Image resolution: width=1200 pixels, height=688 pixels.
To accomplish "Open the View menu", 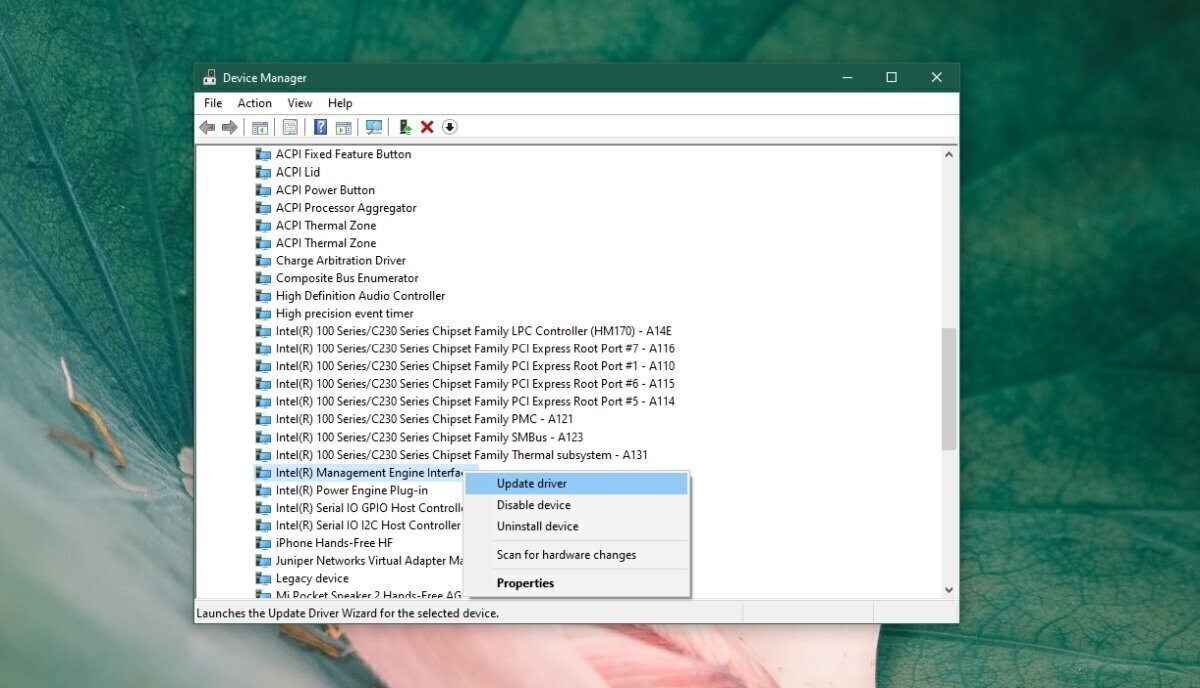I will 299,103.
